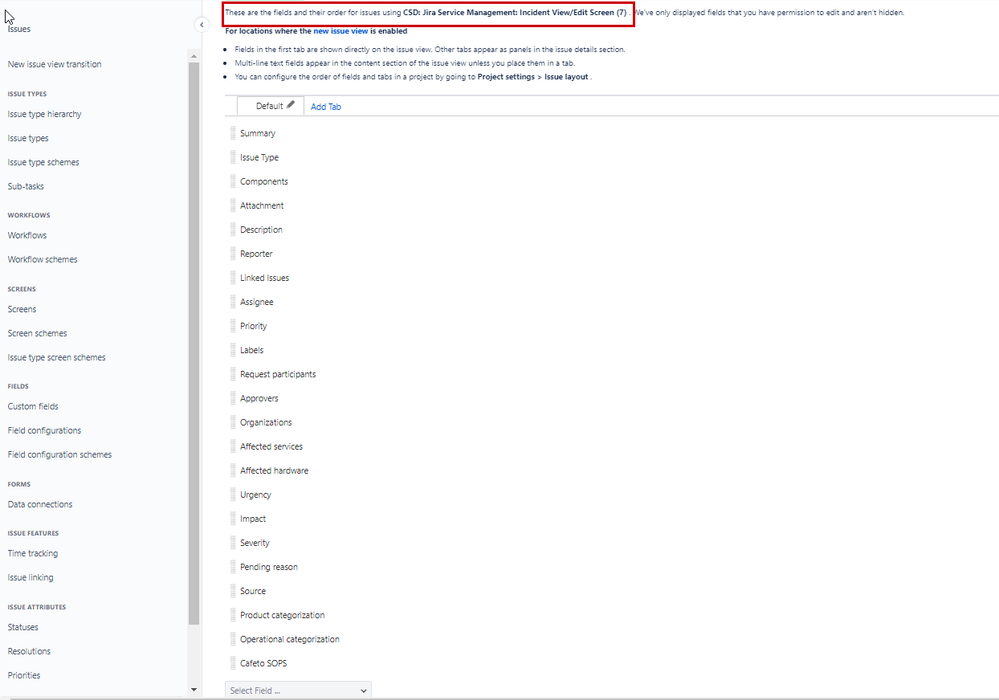This screenshot has width=999, height=700.
Task: Open Priorities page
Action: click(24, 676)
